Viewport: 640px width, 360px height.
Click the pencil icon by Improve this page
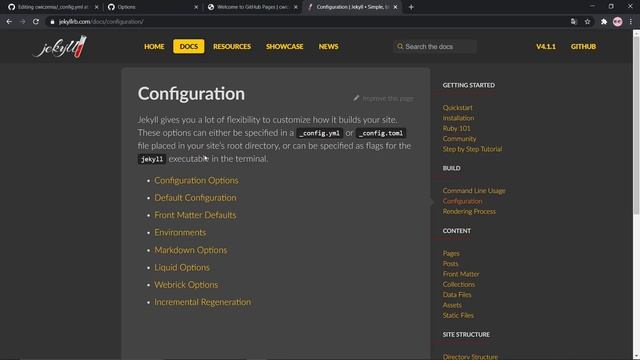(356, 98)
